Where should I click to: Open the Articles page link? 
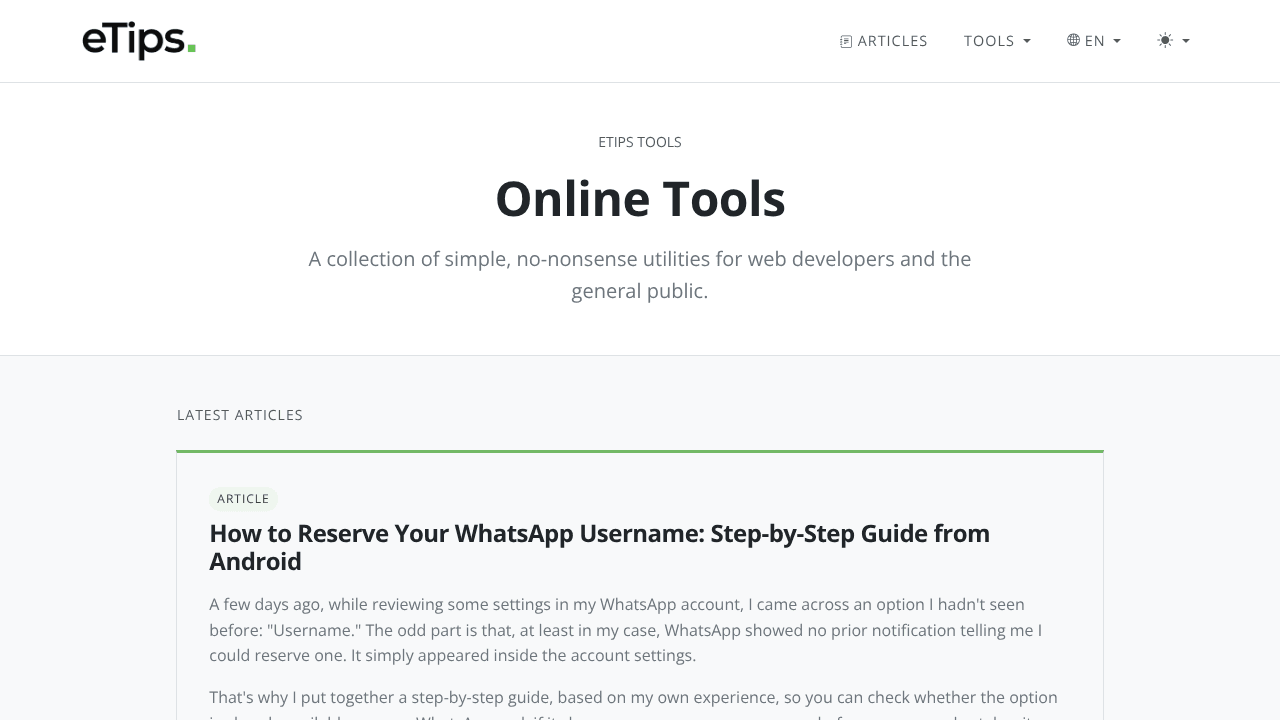coord(884,41)
